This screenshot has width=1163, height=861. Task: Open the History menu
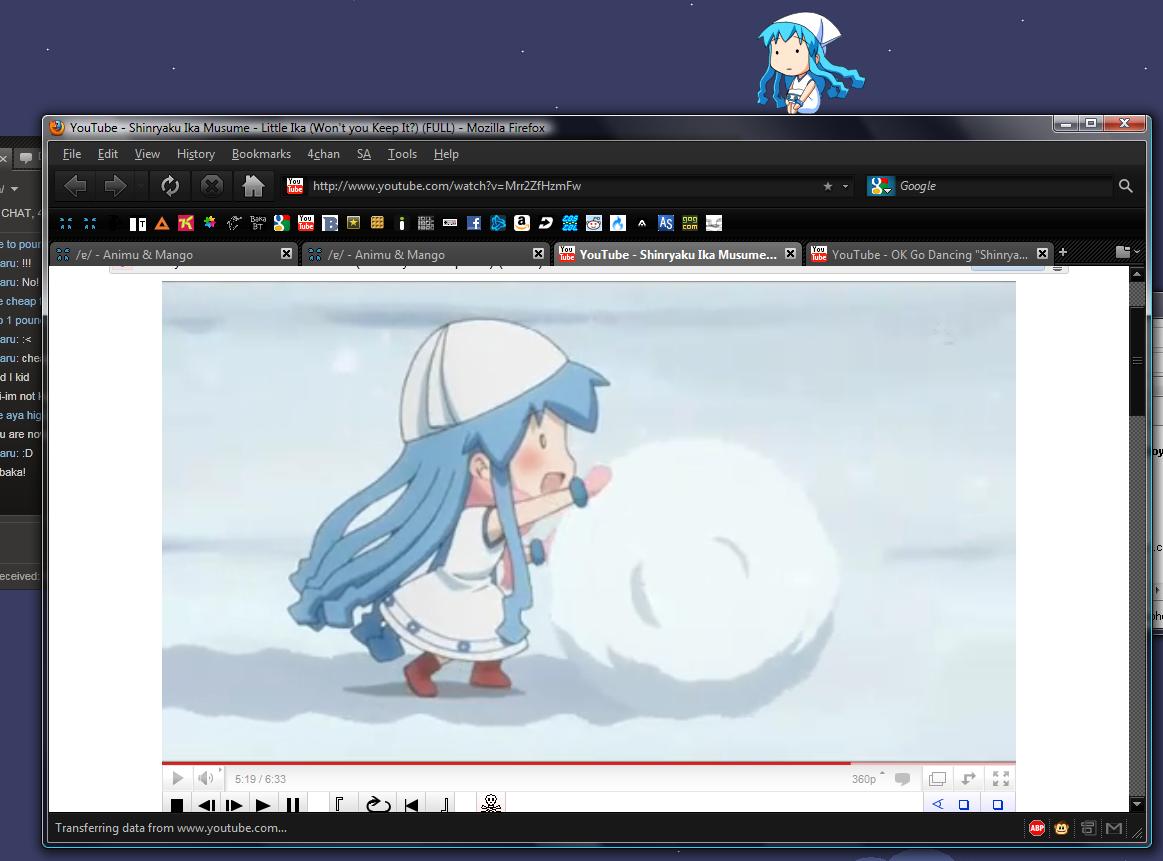click(x=196, y=154)
